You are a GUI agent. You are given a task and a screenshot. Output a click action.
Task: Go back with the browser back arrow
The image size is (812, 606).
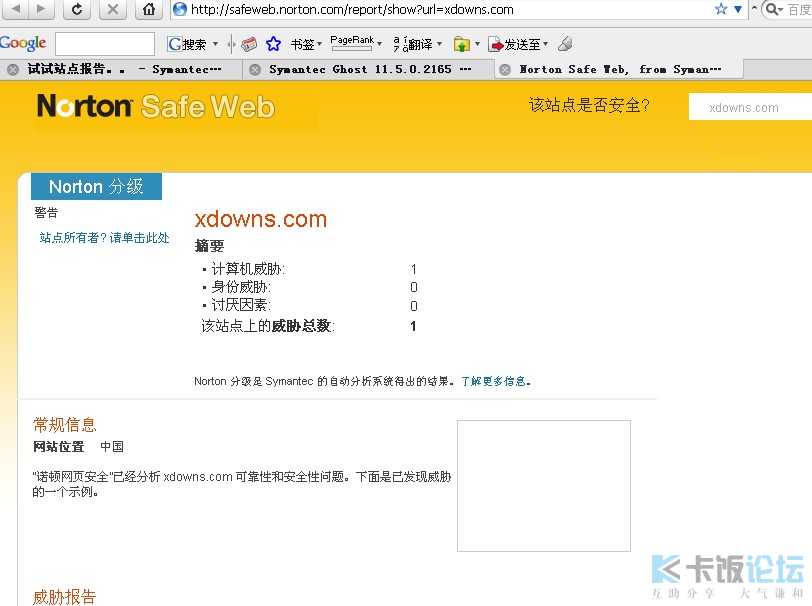tap(16, 9)
